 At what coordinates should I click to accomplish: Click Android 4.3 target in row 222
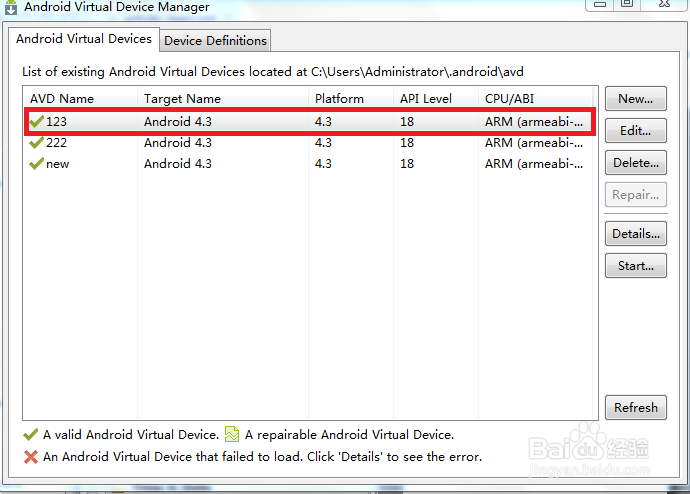[178, 143]
